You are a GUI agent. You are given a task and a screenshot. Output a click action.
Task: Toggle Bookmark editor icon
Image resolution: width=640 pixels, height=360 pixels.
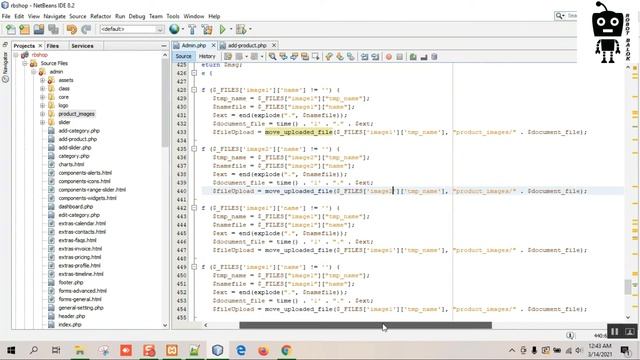[x=351, y=57]
